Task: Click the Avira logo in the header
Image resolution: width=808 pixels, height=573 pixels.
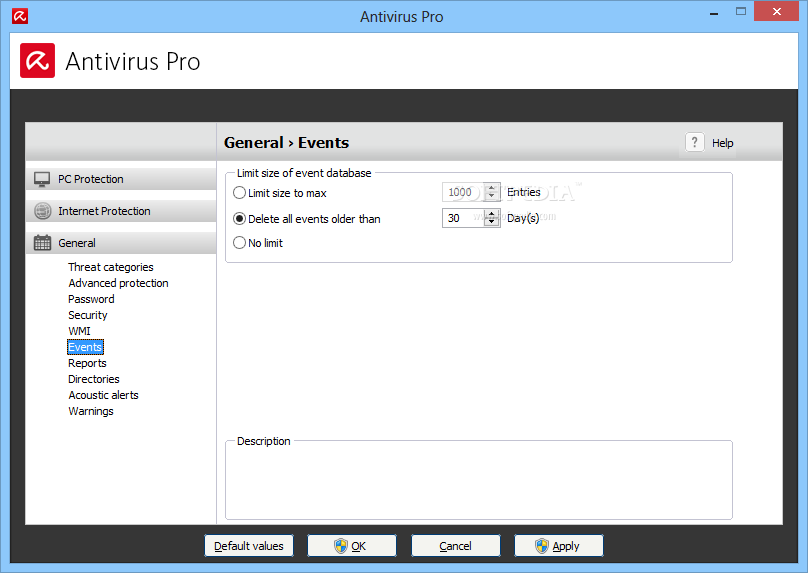Action: point(38,61)
